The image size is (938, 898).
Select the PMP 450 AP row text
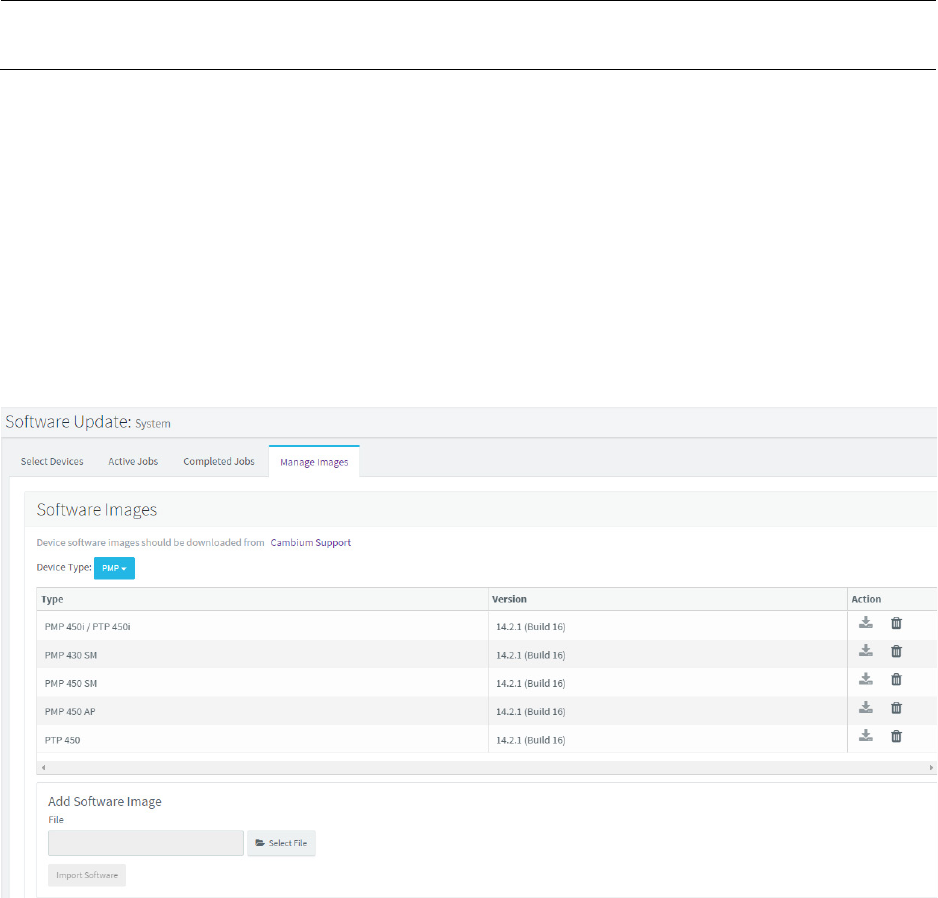70,711
